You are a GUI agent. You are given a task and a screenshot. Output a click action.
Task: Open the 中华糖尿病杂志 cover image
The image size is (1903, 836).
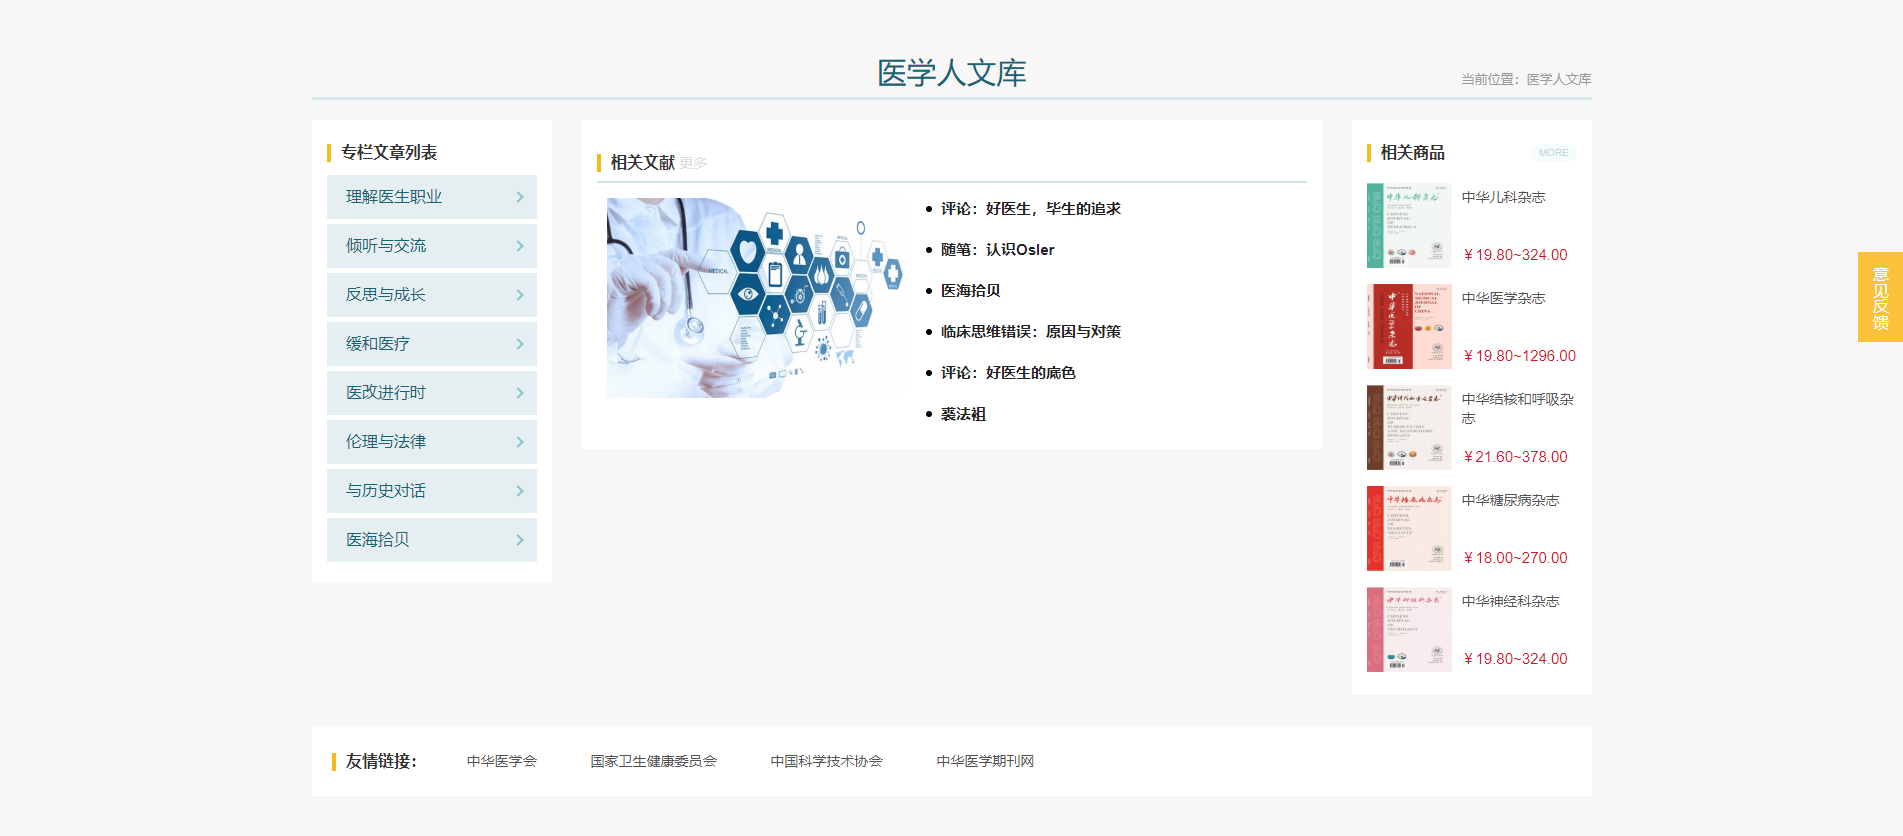[1408, 529]
